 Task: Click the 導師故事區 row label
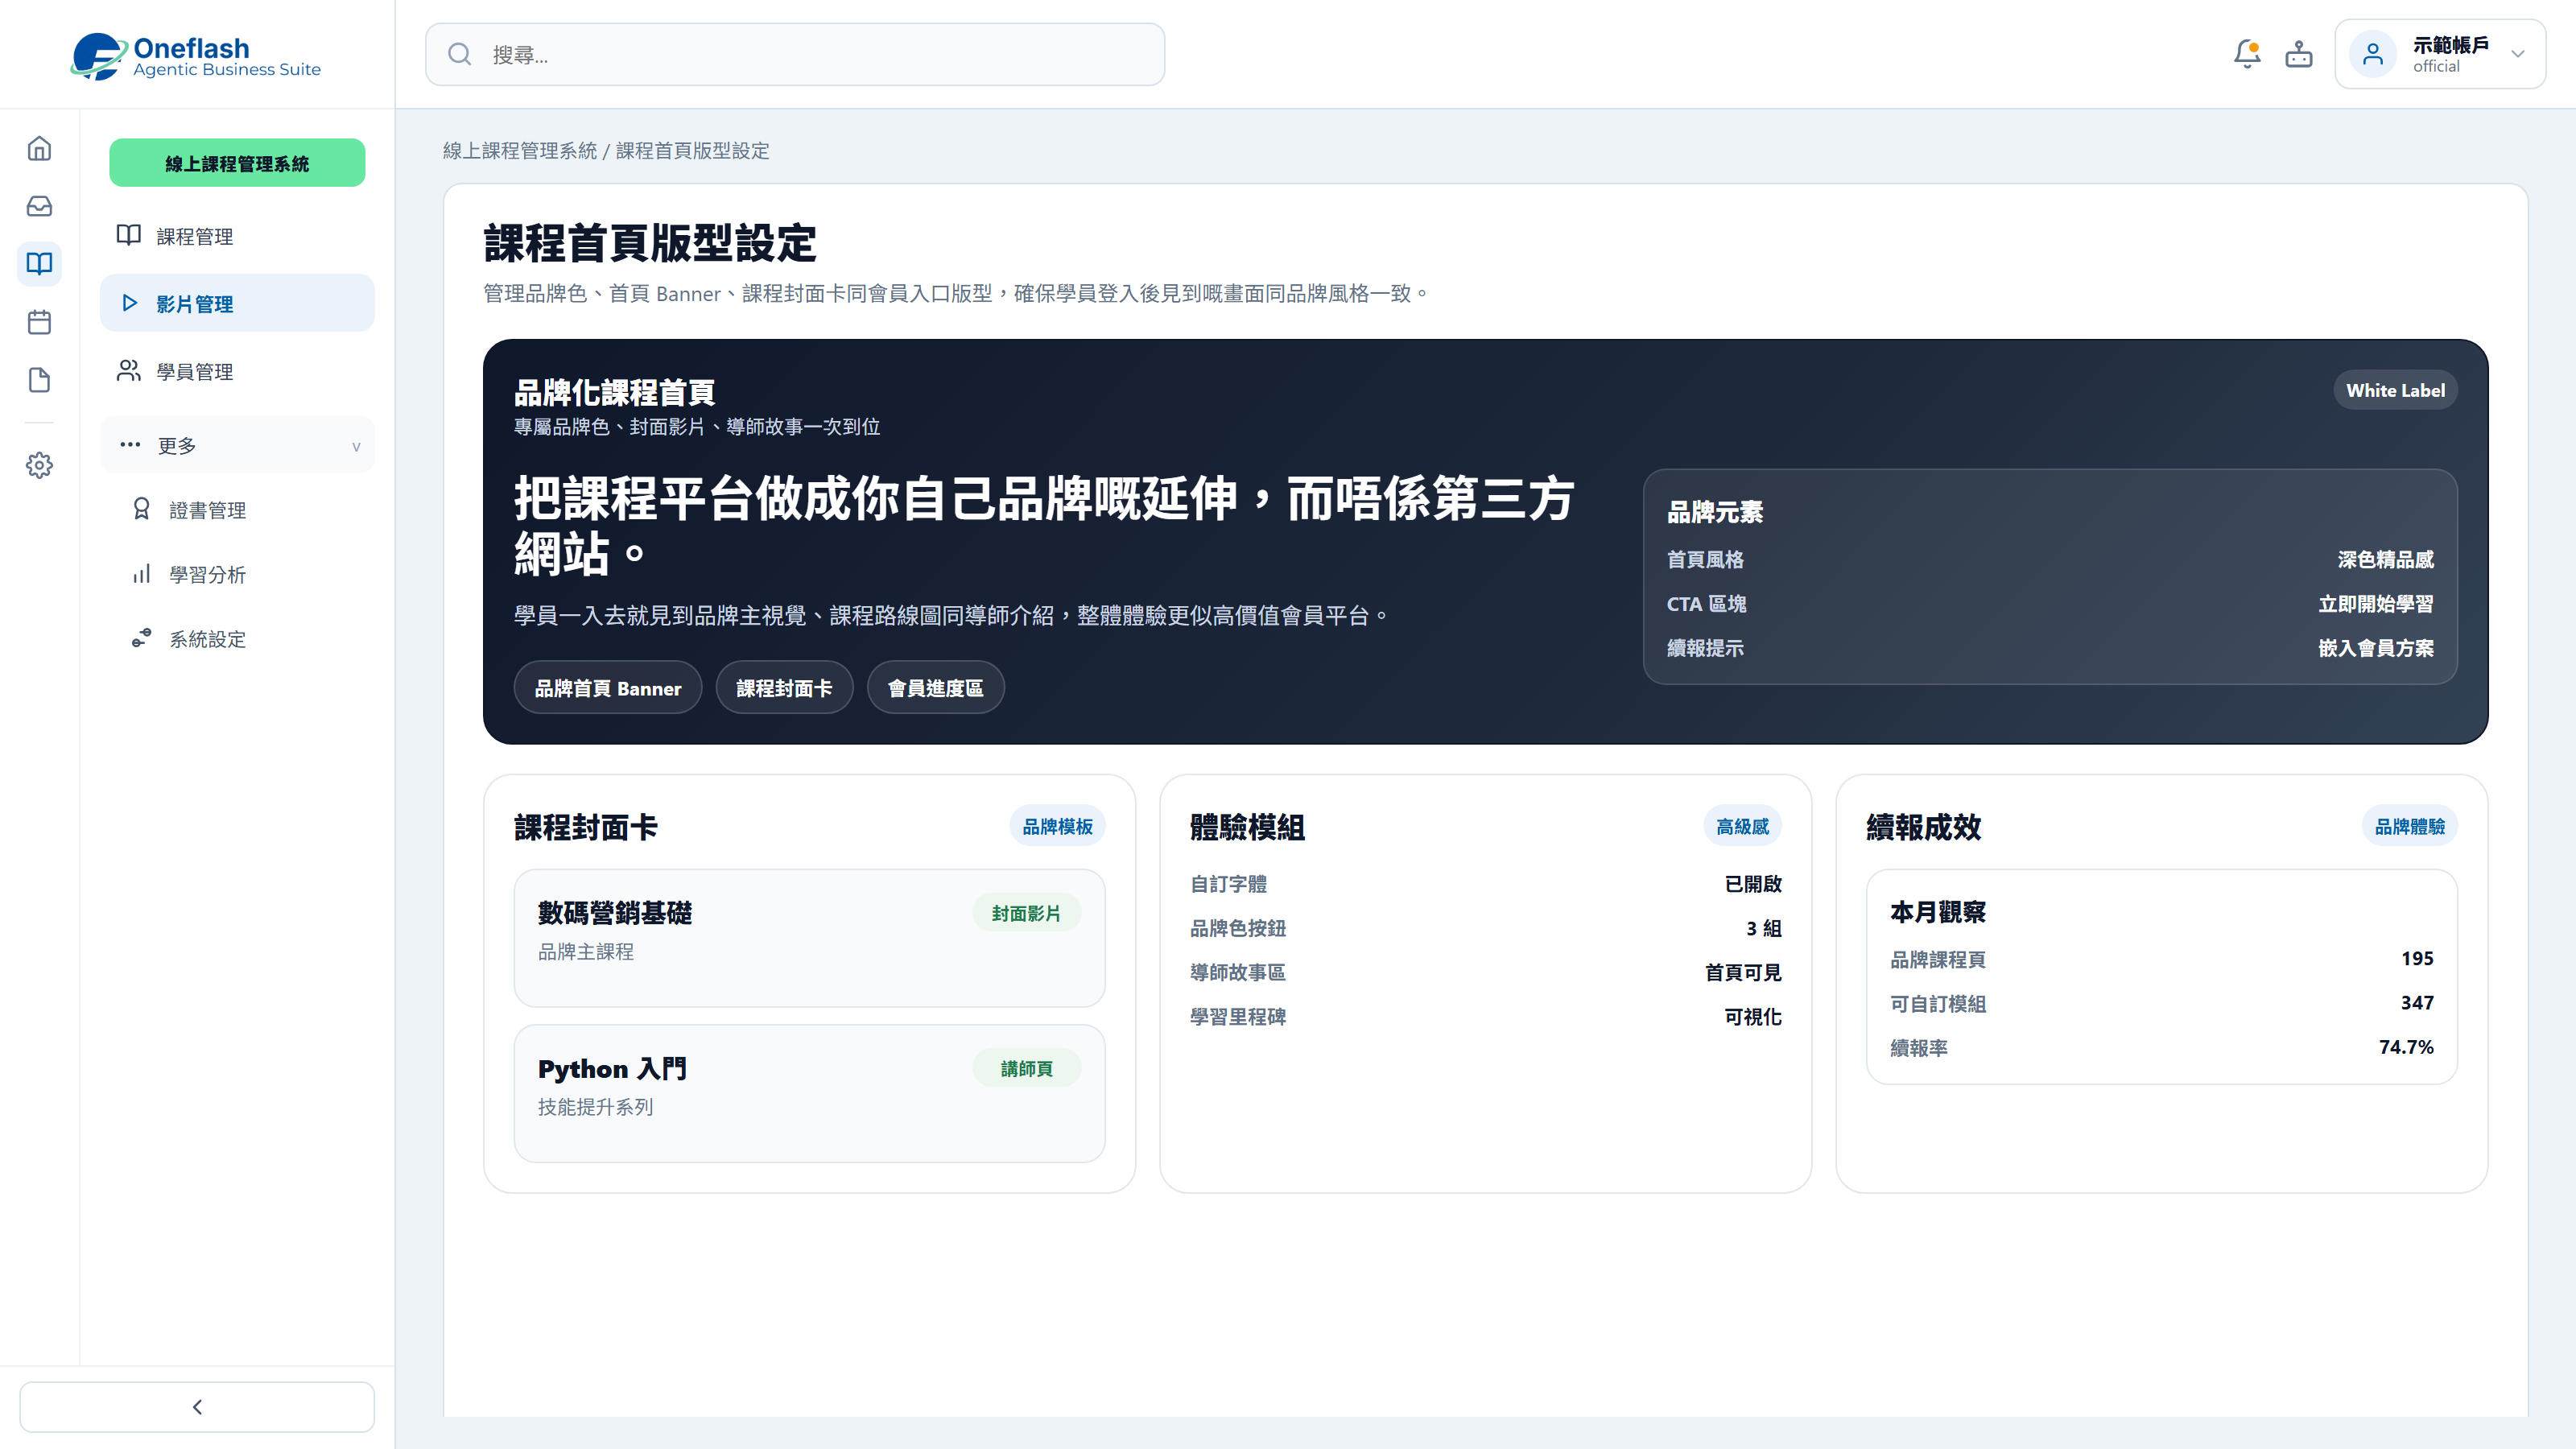(x=1237, y=972)
